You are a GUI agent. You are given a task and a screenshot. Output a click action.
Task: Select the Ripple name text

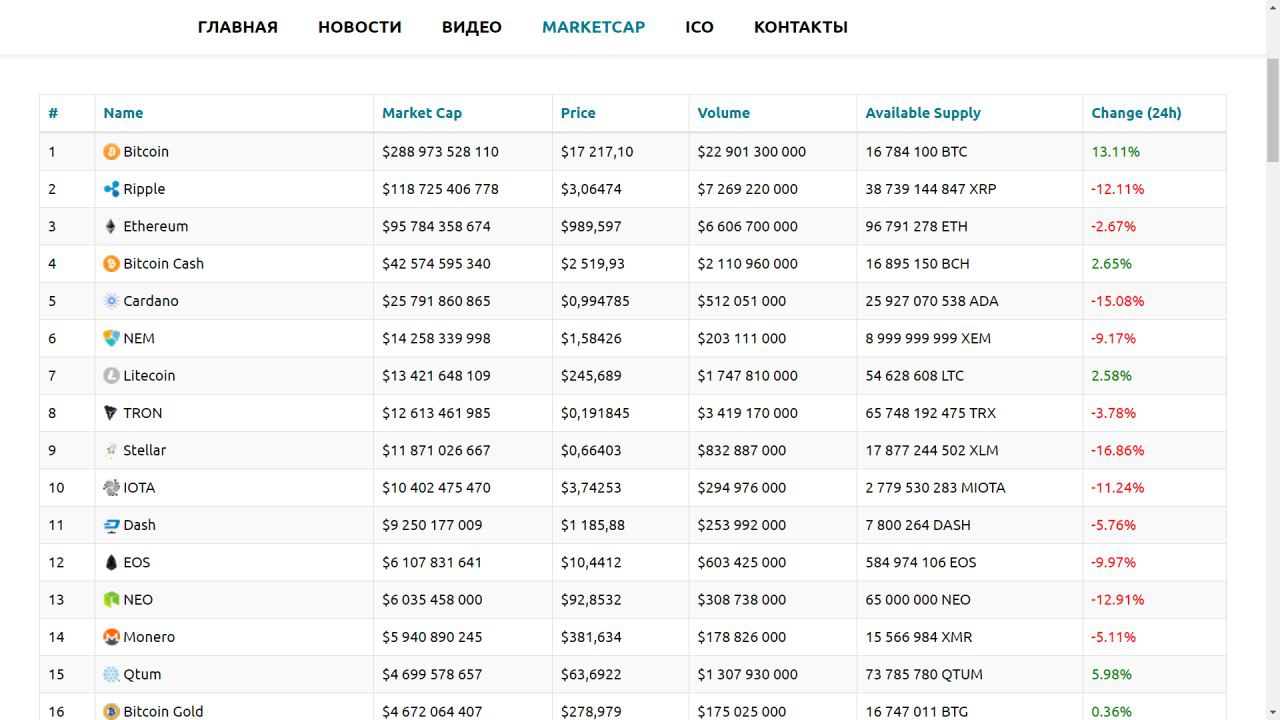pos(144,189)
